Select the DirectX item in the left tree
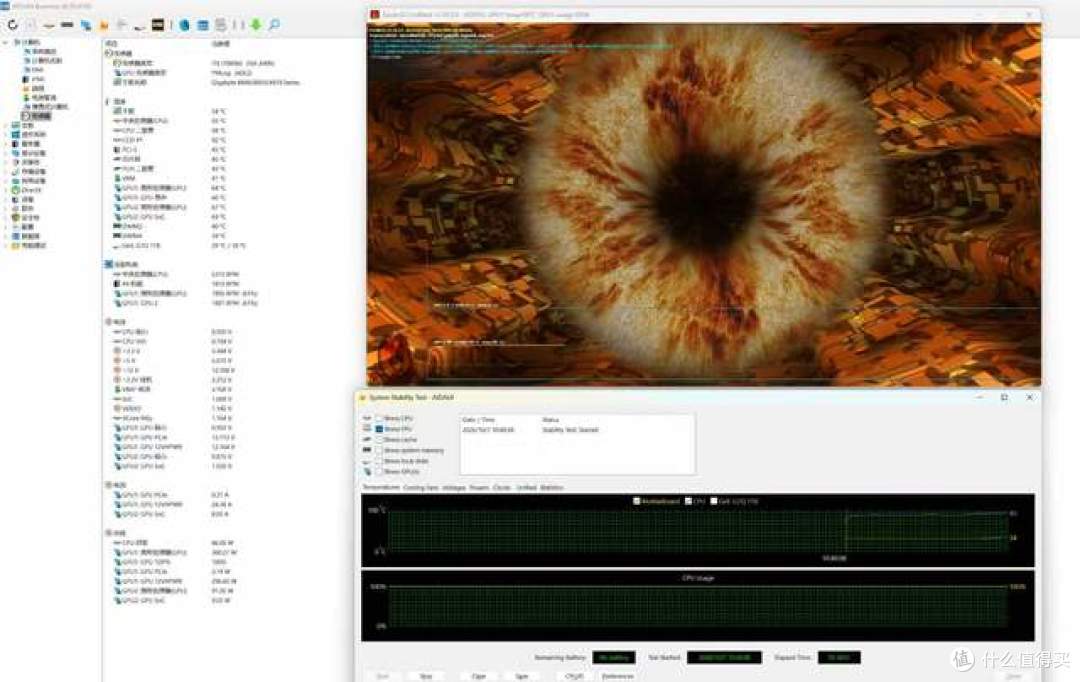This screenshot has width=1080, height=682. (x=32, y=189)
